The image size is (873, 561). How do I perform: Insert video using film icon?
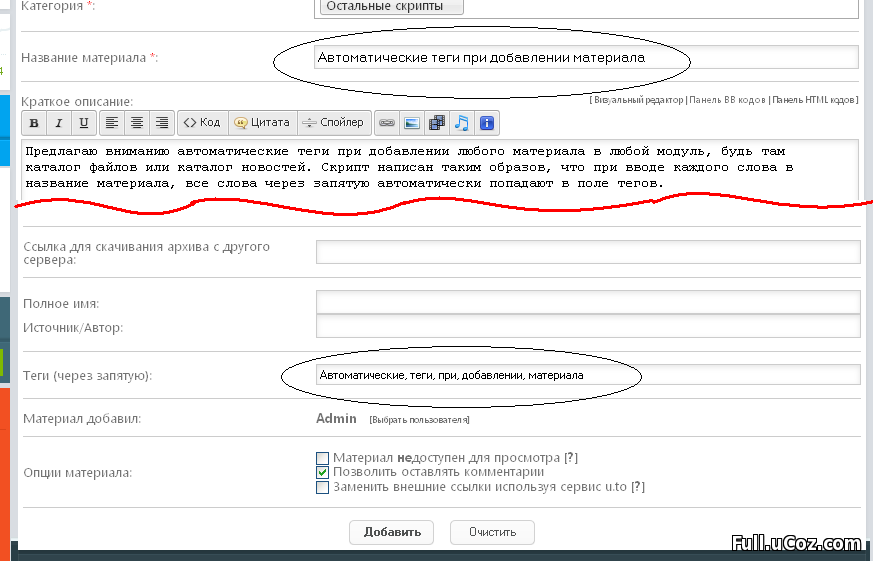[437, 123]
